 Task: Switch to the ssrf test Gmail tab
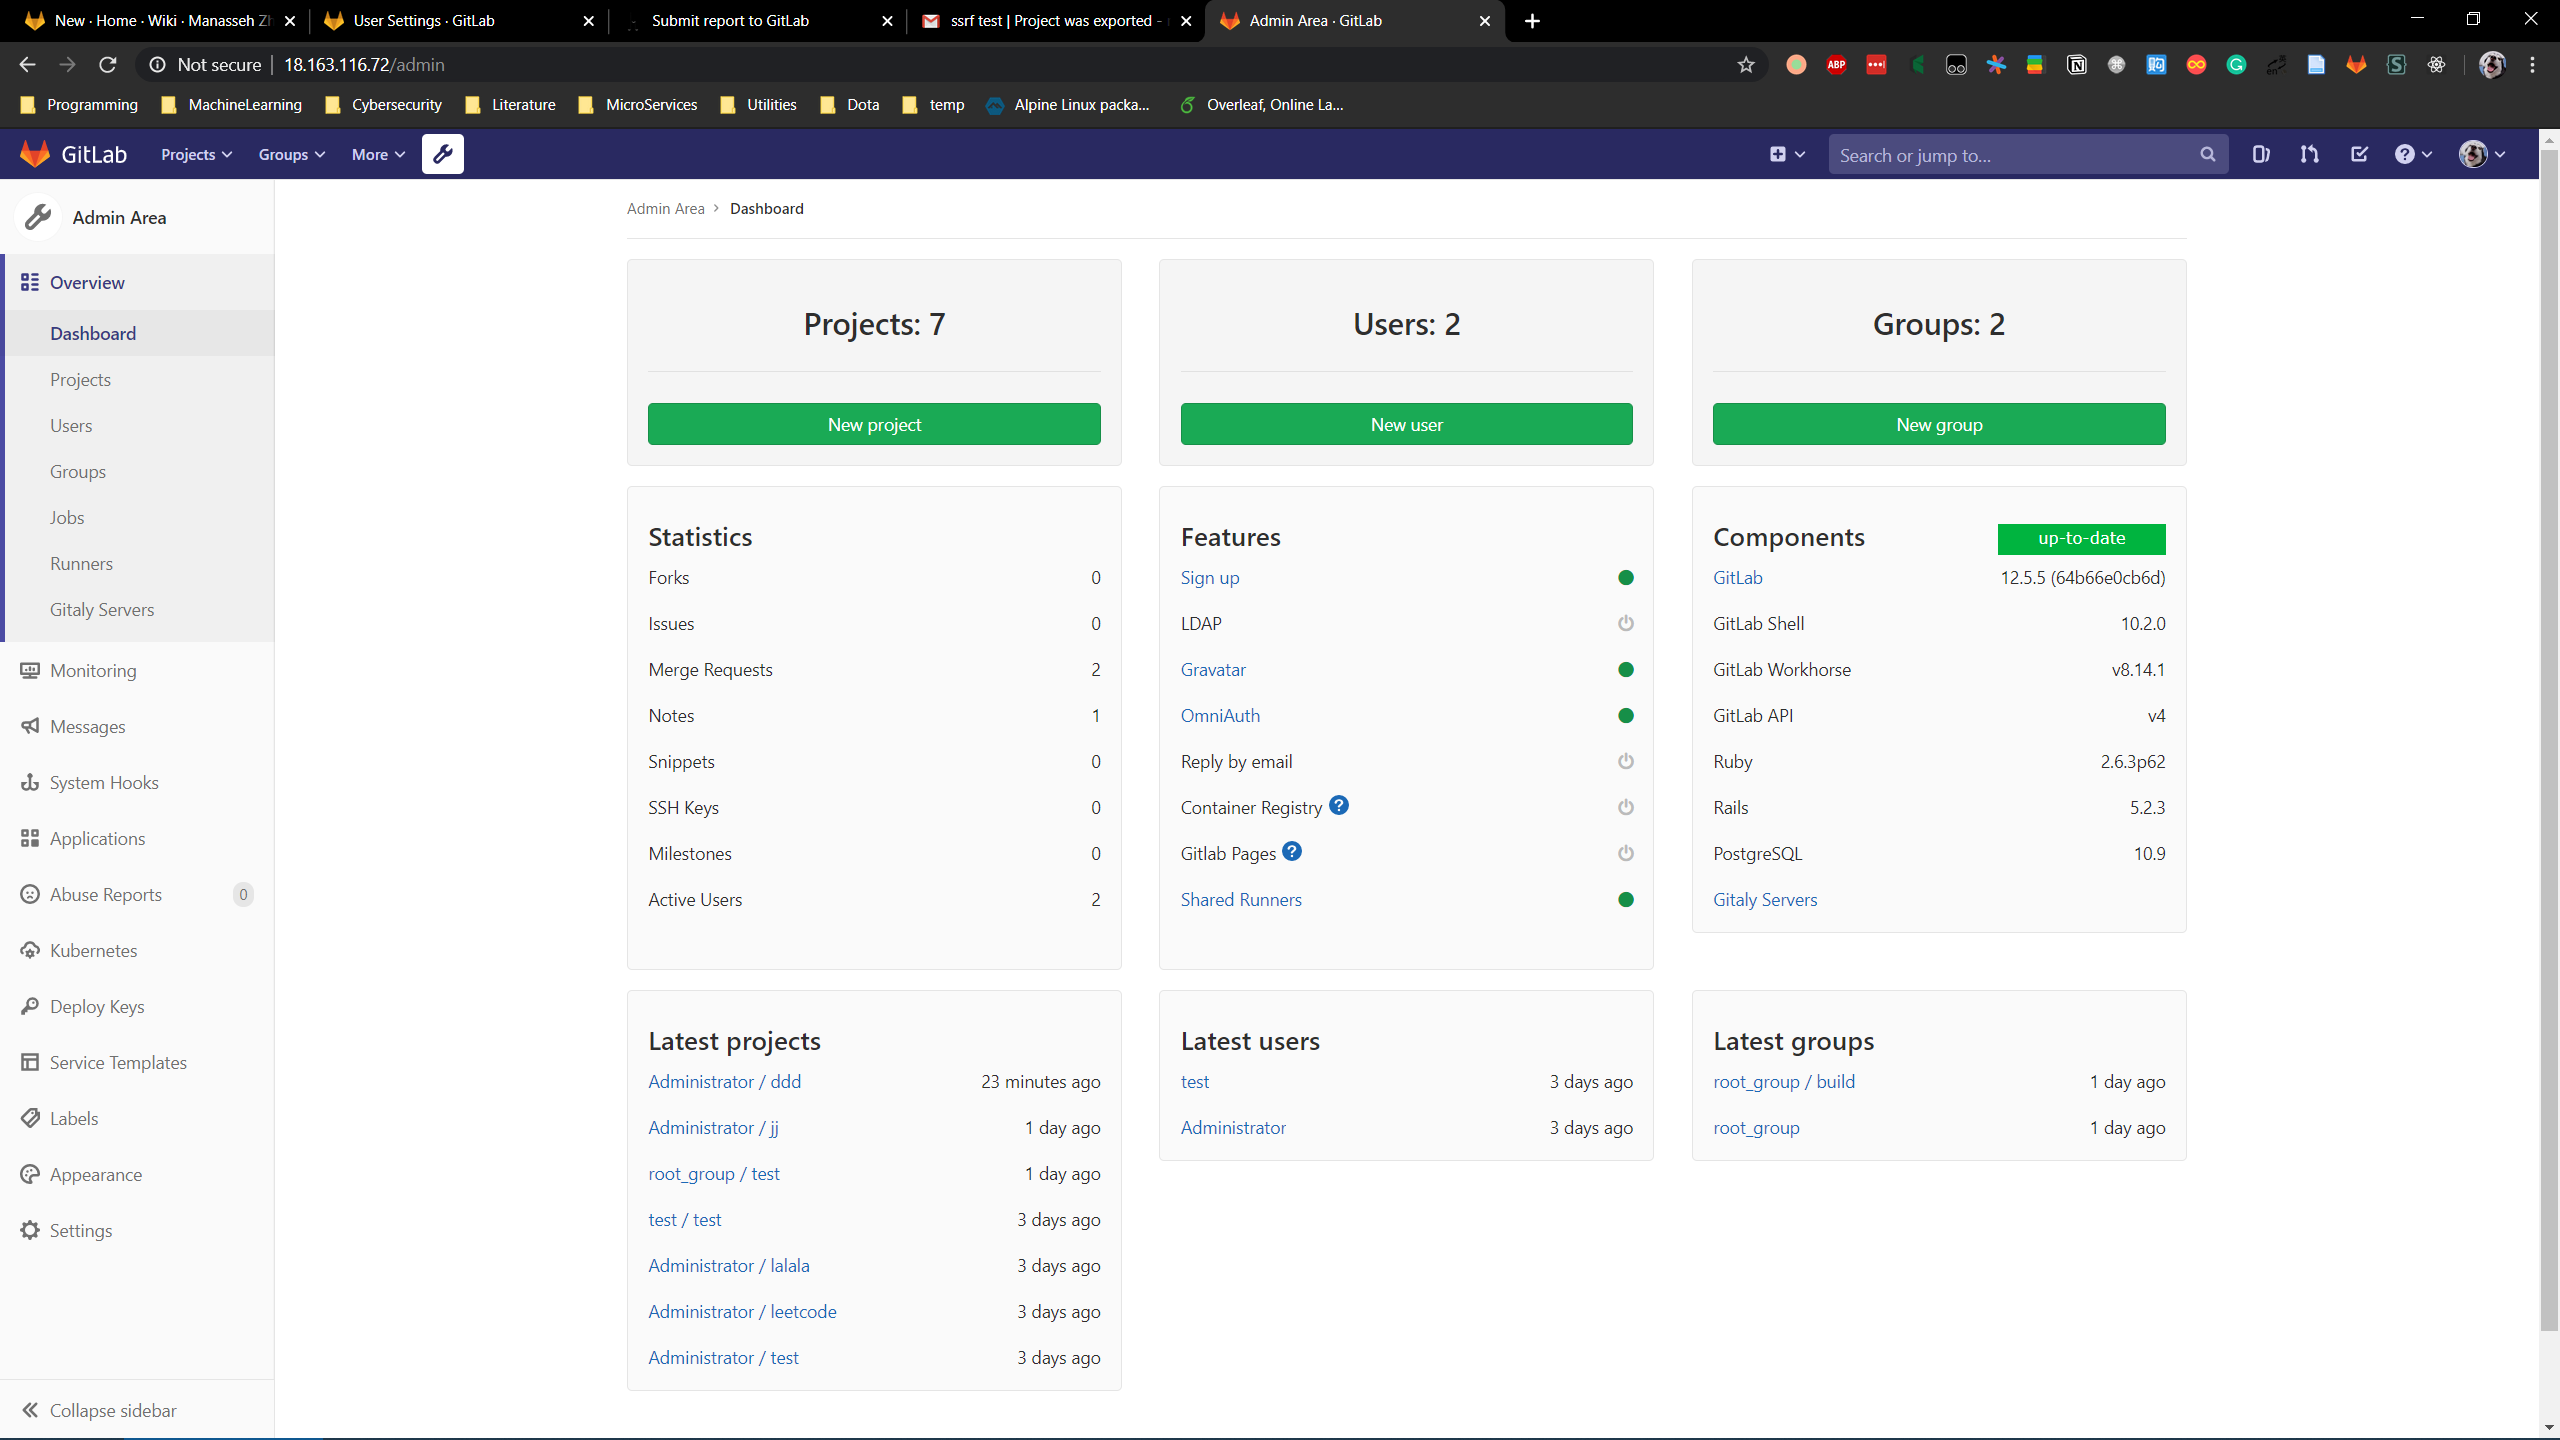(x=1055, y=21)
